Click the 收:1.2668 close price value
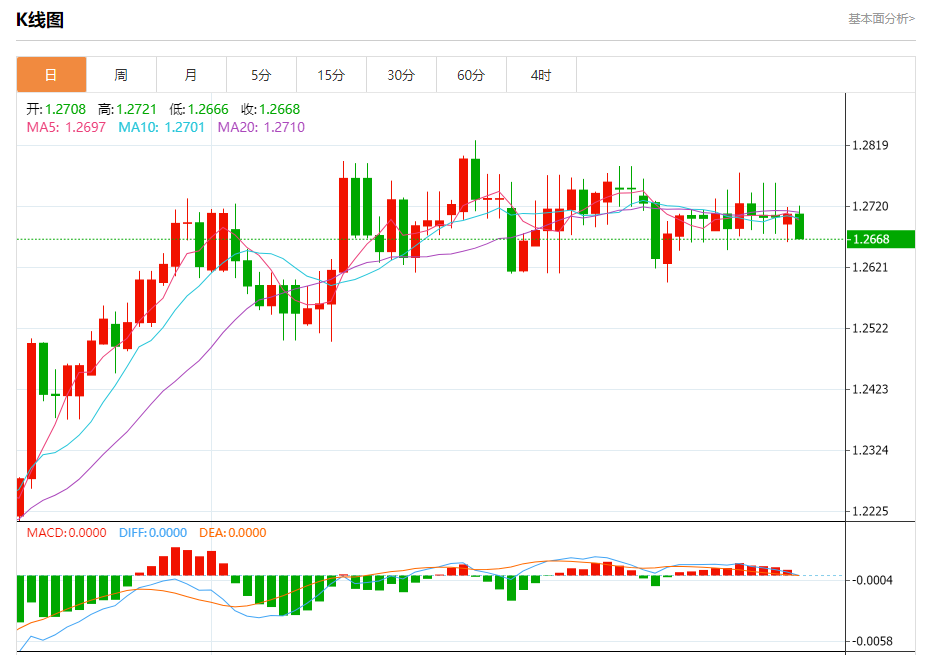Screen dimensions: 926x655 pyautogui.click(x=270, y=109)
